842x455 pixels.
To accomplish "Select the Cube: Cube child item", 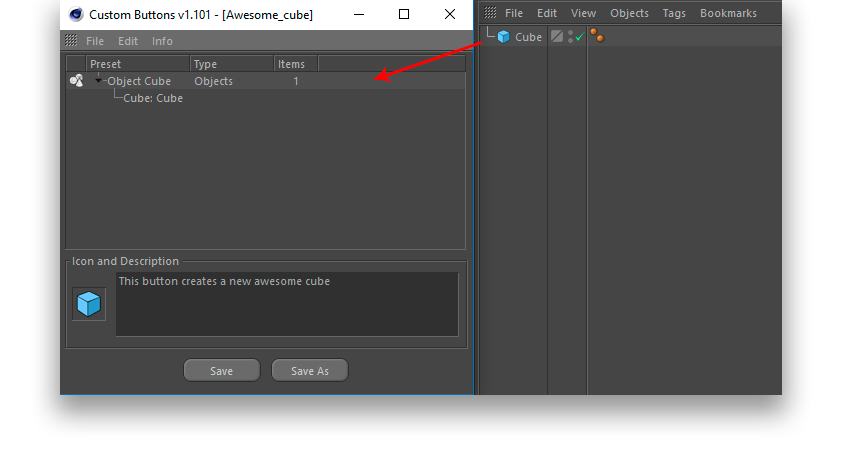I will click(x=153, y=98).
